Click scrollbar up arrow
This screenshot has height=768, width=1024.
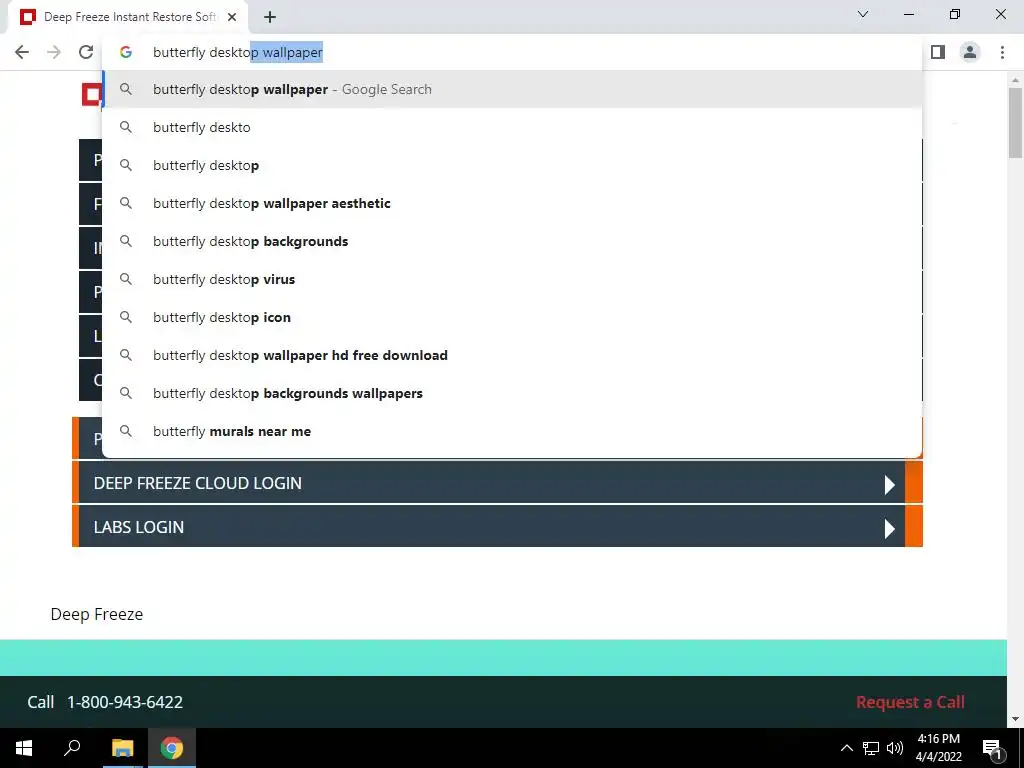[x=1015, y=80]
